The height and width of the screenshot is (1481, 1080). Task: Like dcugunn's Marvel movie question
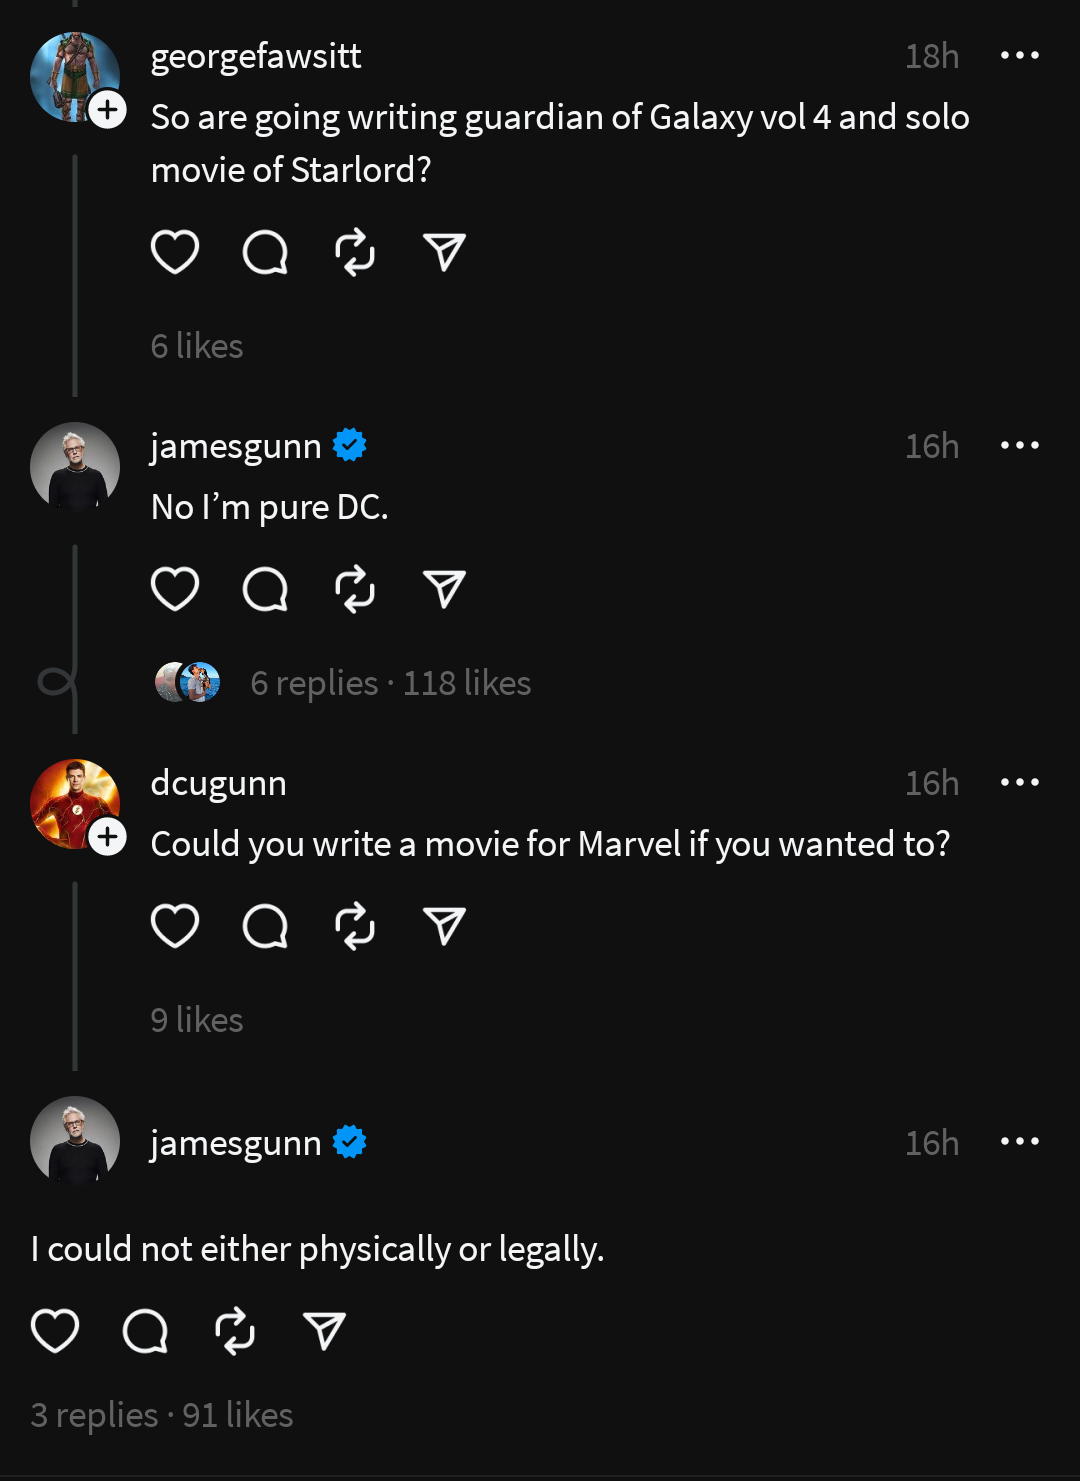(x=175, y=926)
